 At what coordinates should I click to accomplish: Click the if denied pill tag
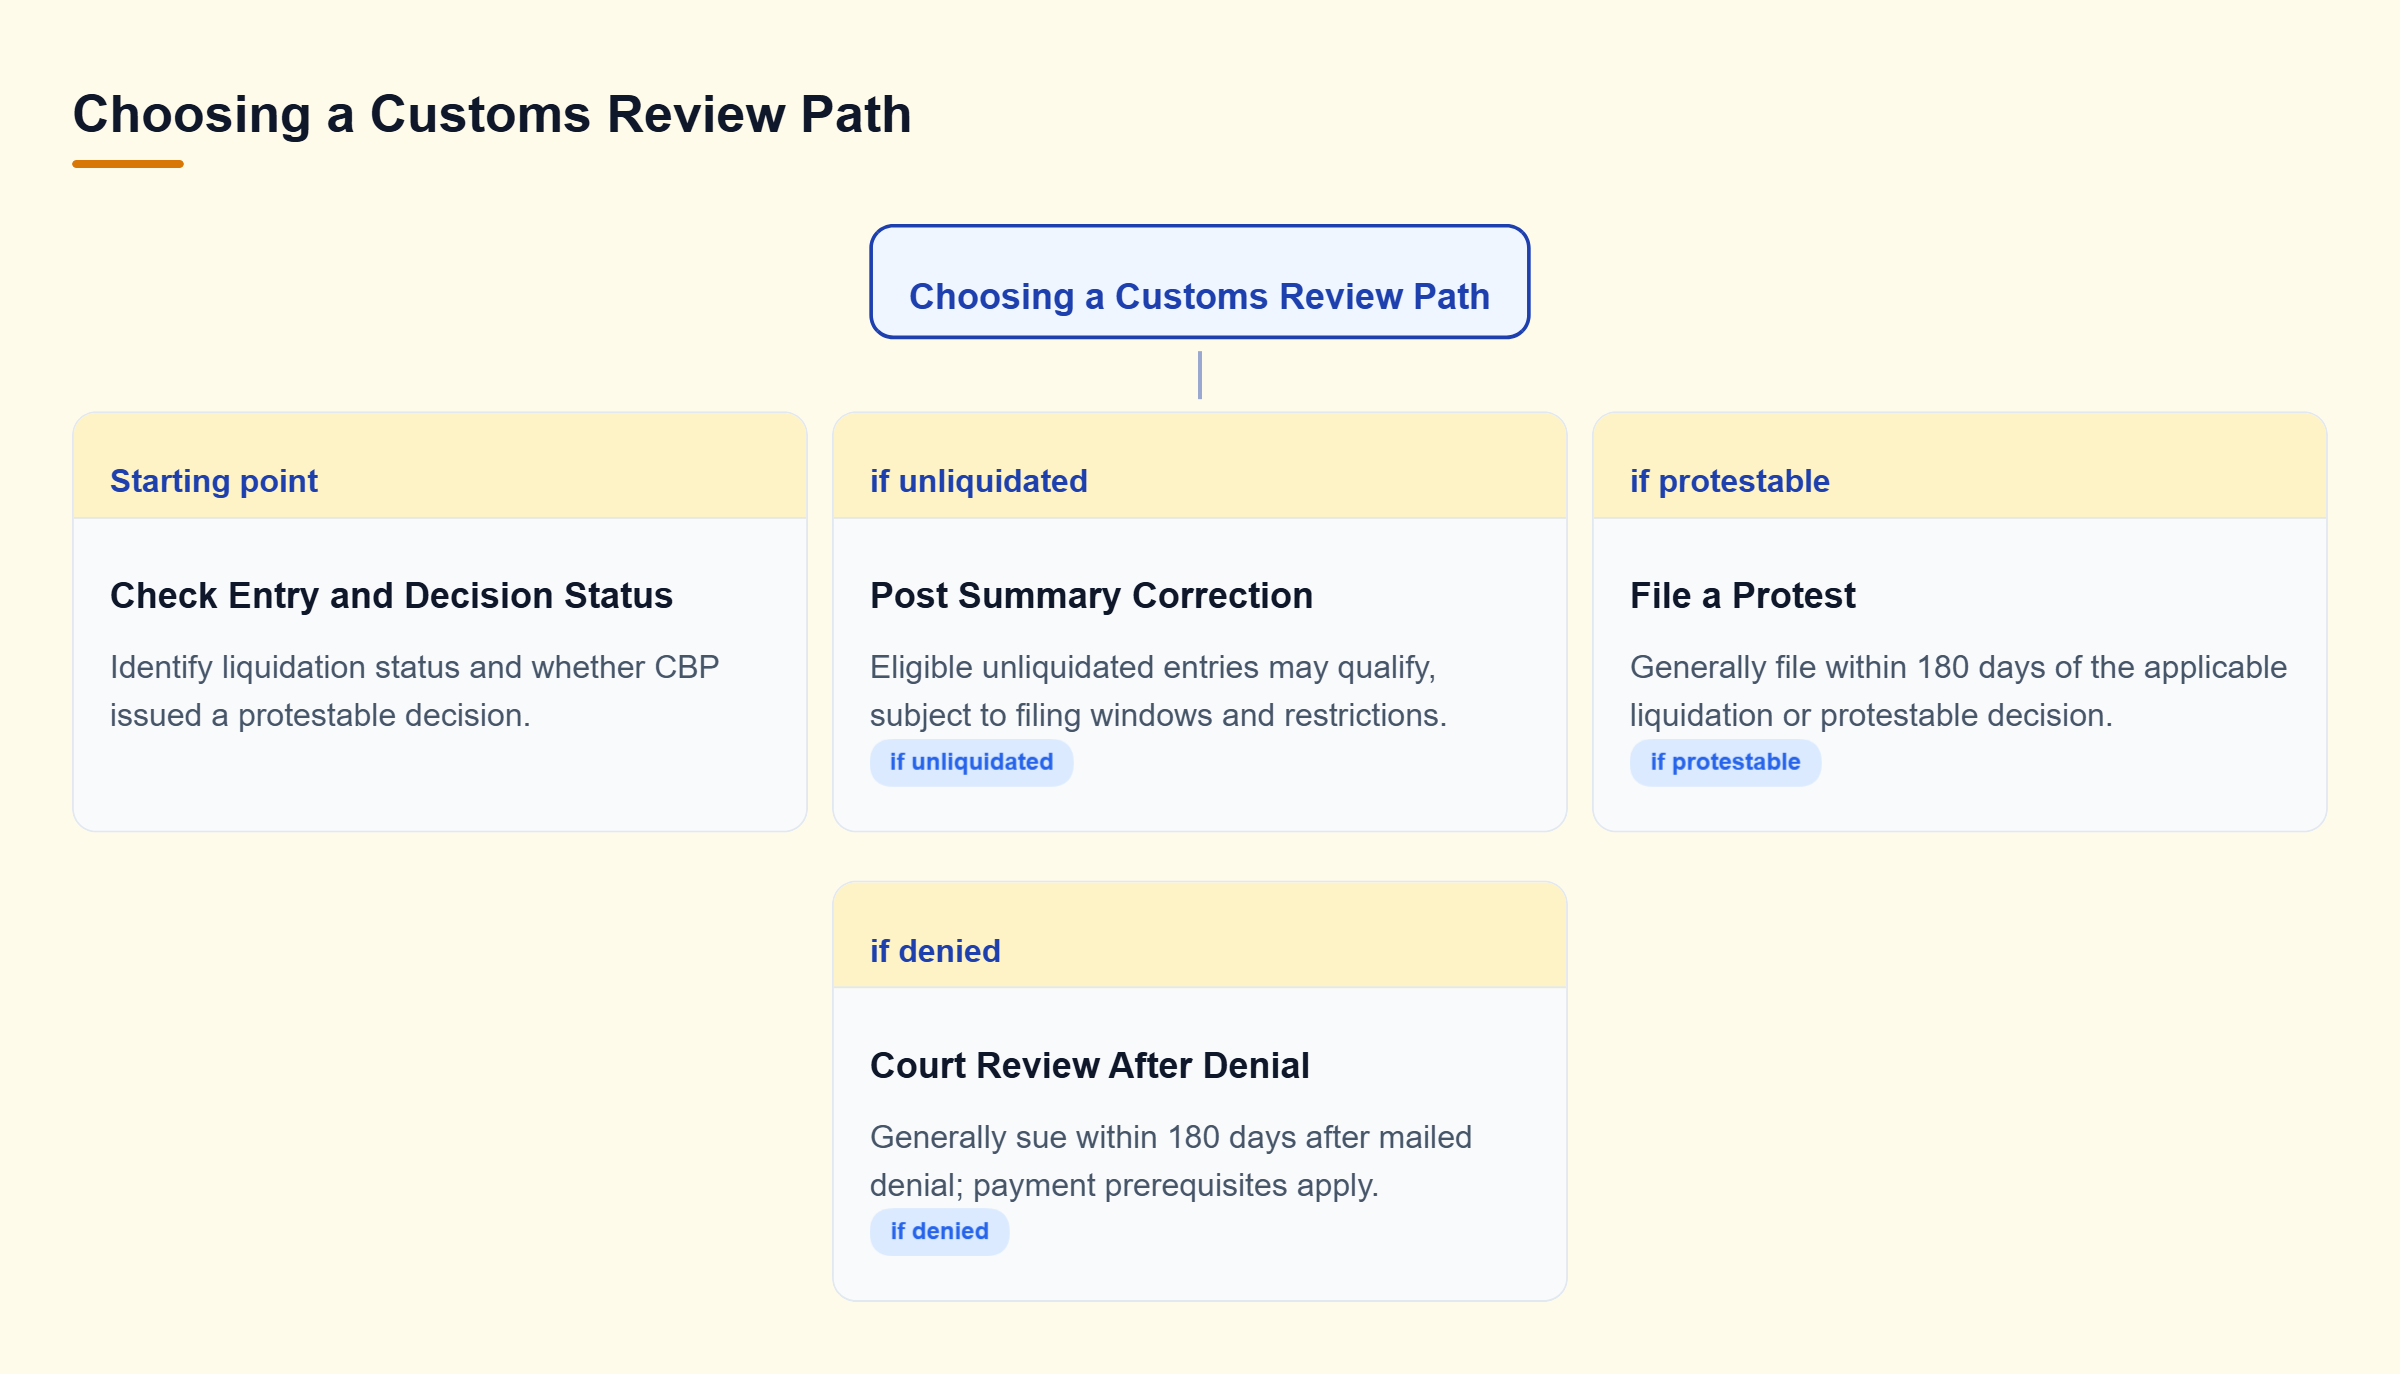[x=939, y=1232]
